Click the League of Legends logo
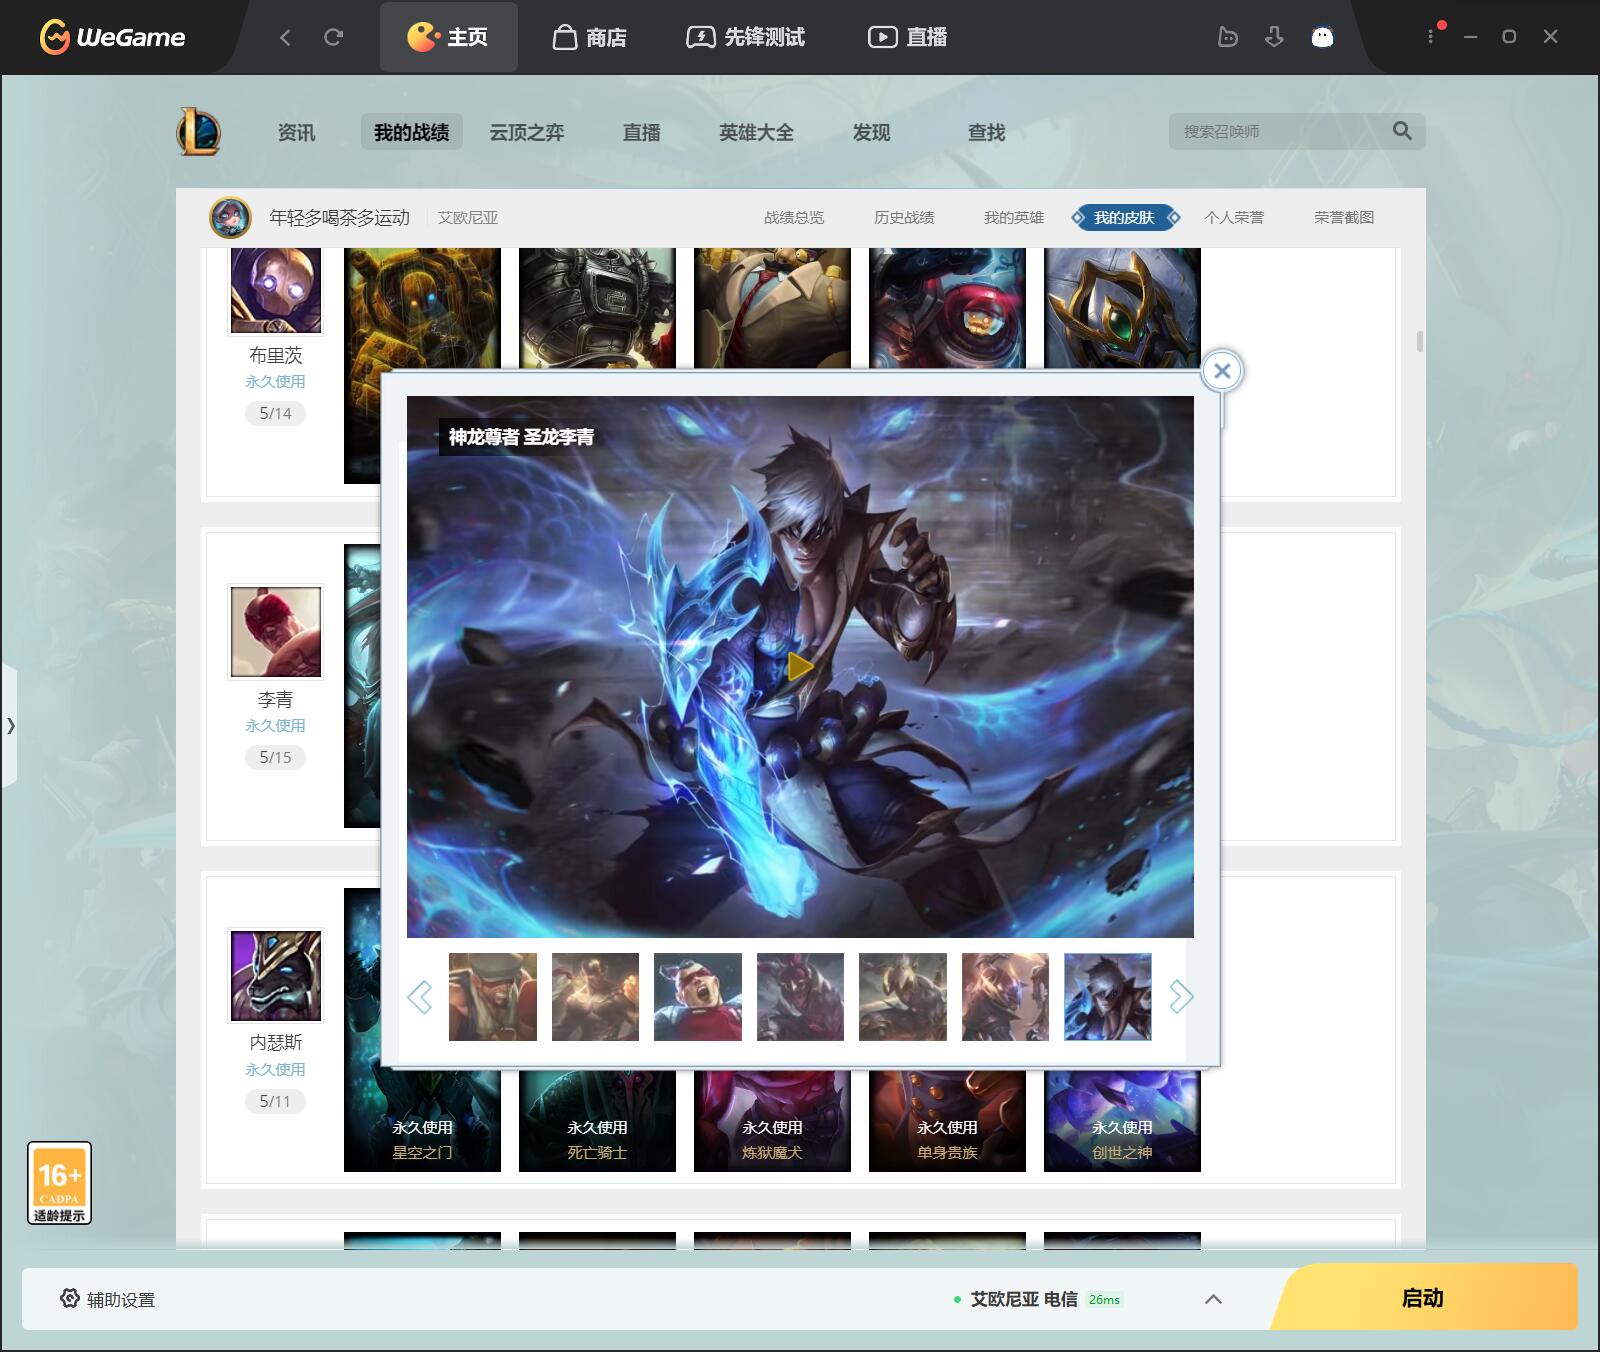Viewport: 1600px width, 1352px height. tap(199, 131)
